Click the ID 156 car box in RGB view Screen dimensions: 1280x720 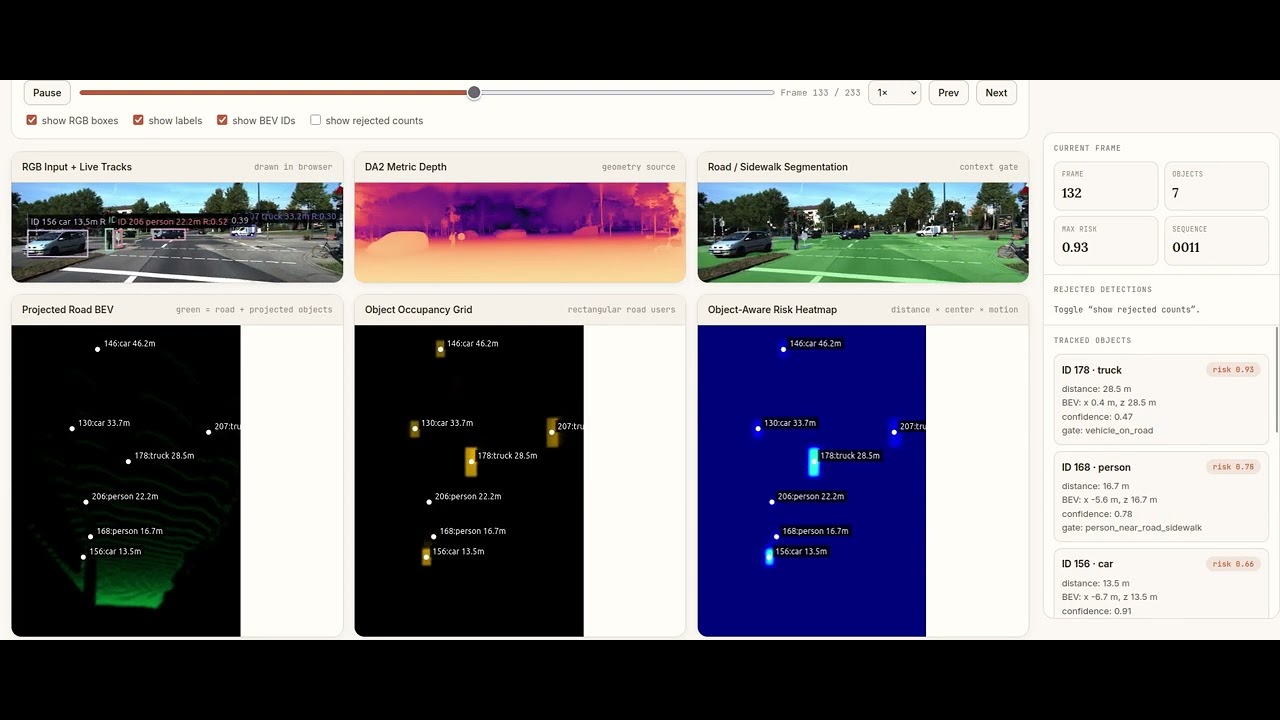(x=57, y=243)
